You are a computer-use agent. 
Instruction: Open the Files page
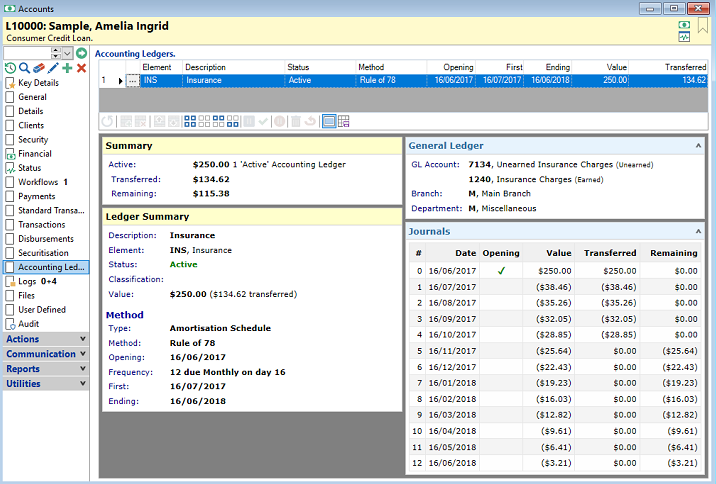pos(26,295)
